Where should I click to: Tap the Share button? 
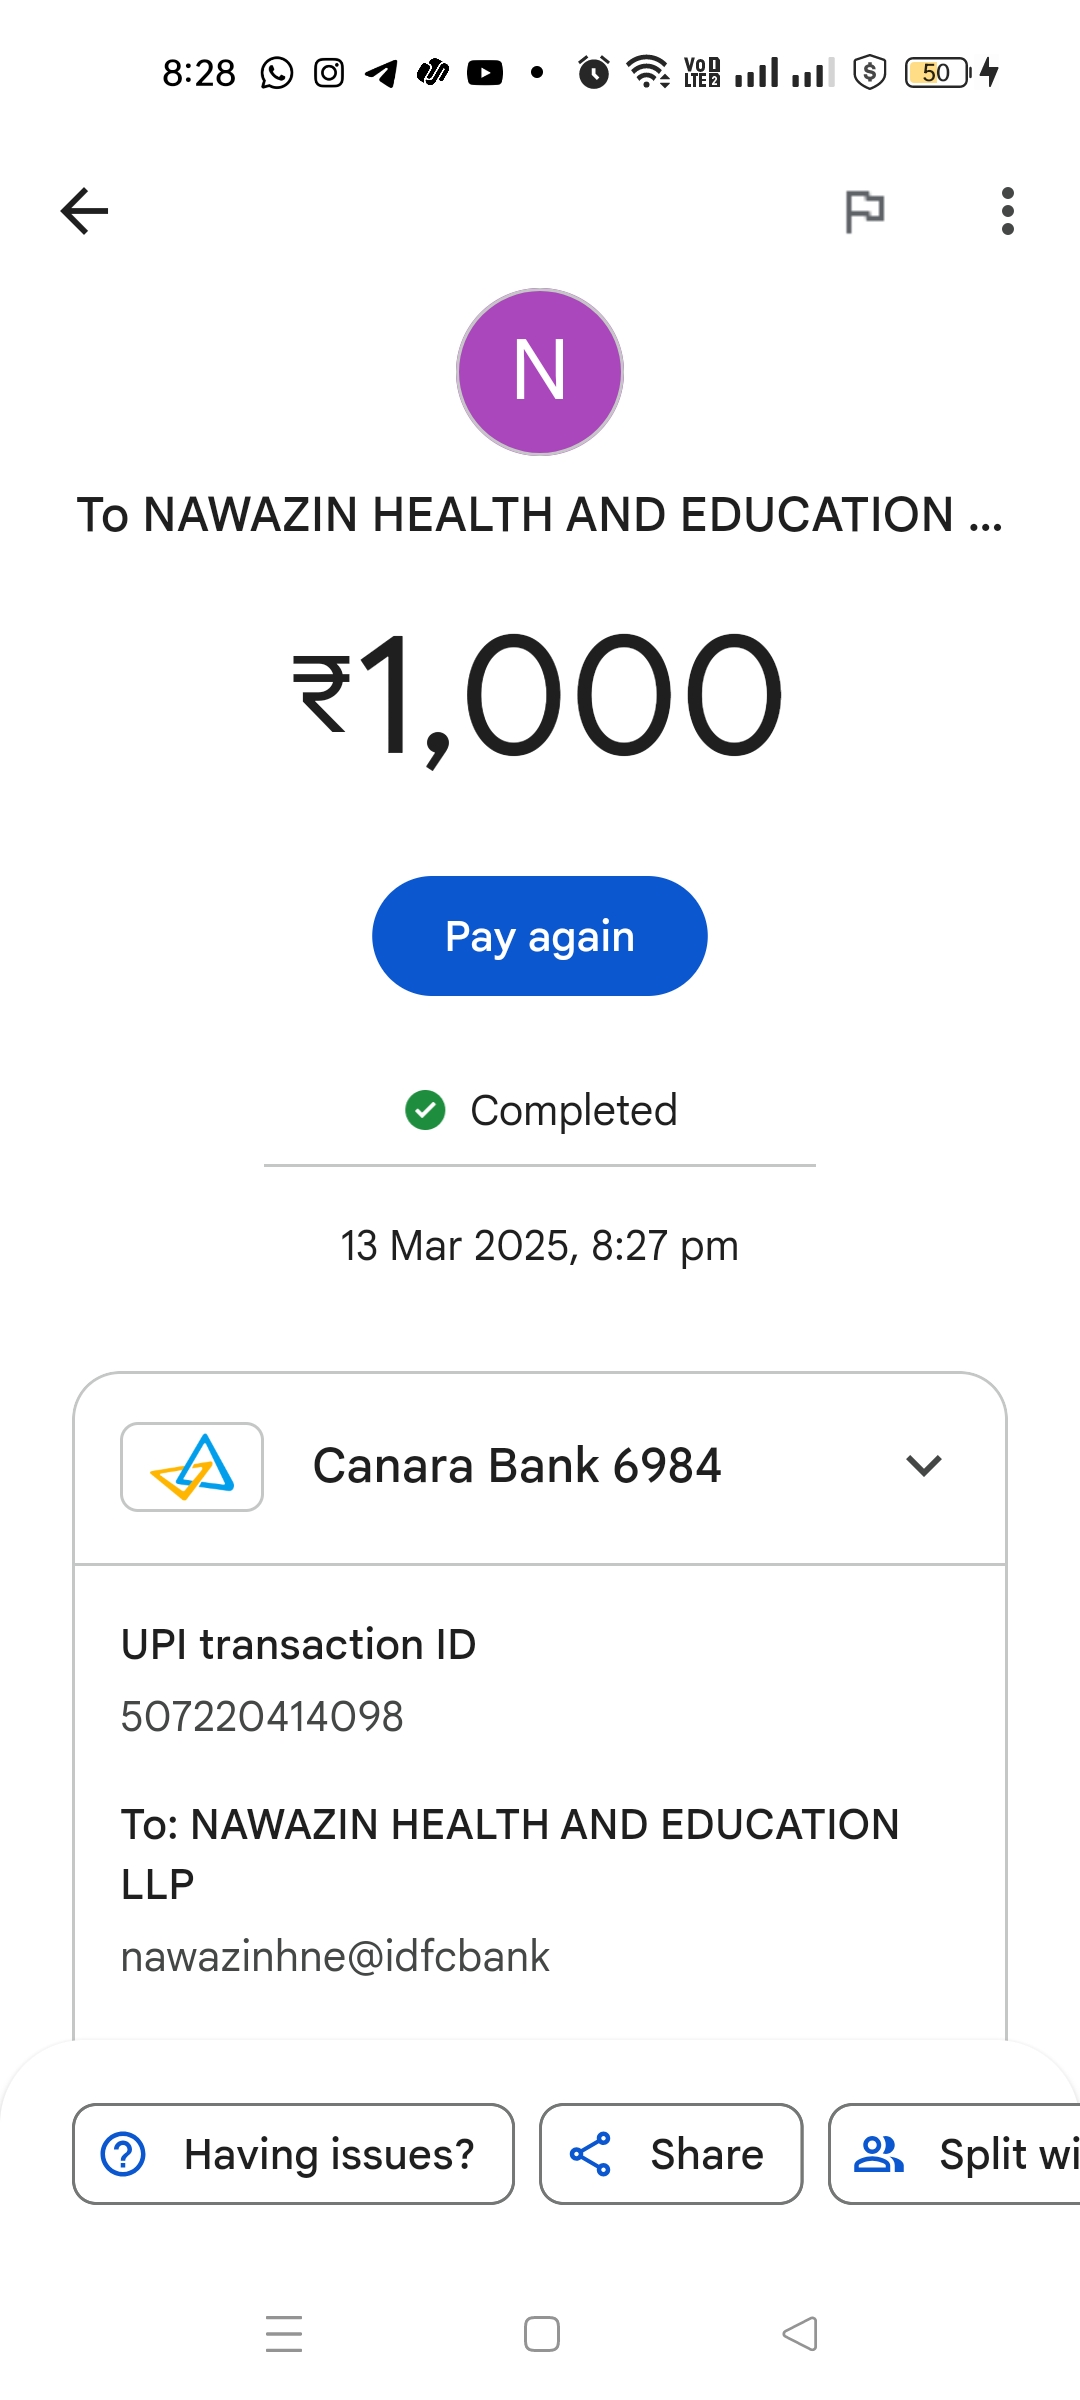point(671,2154)
